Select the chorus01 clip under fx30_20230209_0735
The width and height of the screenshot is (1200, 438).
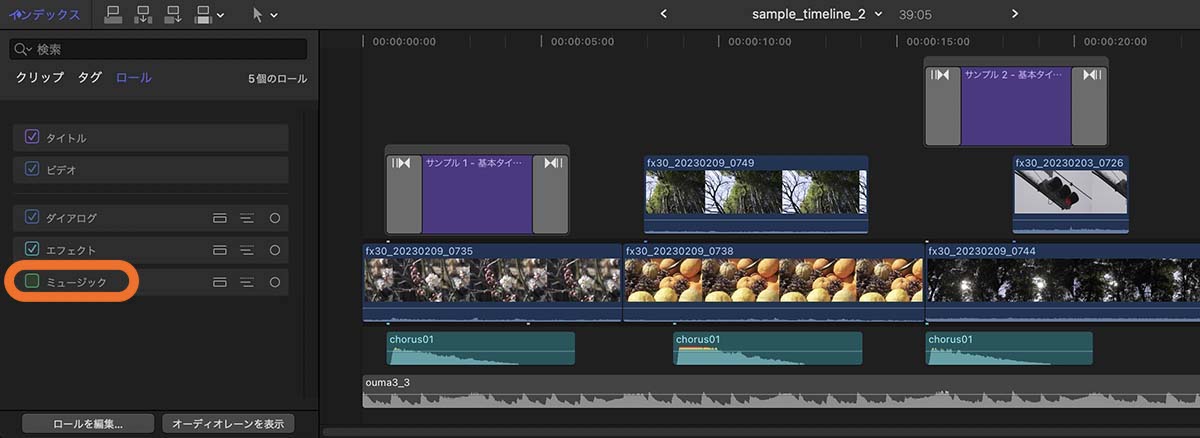(x=481, y=348)
